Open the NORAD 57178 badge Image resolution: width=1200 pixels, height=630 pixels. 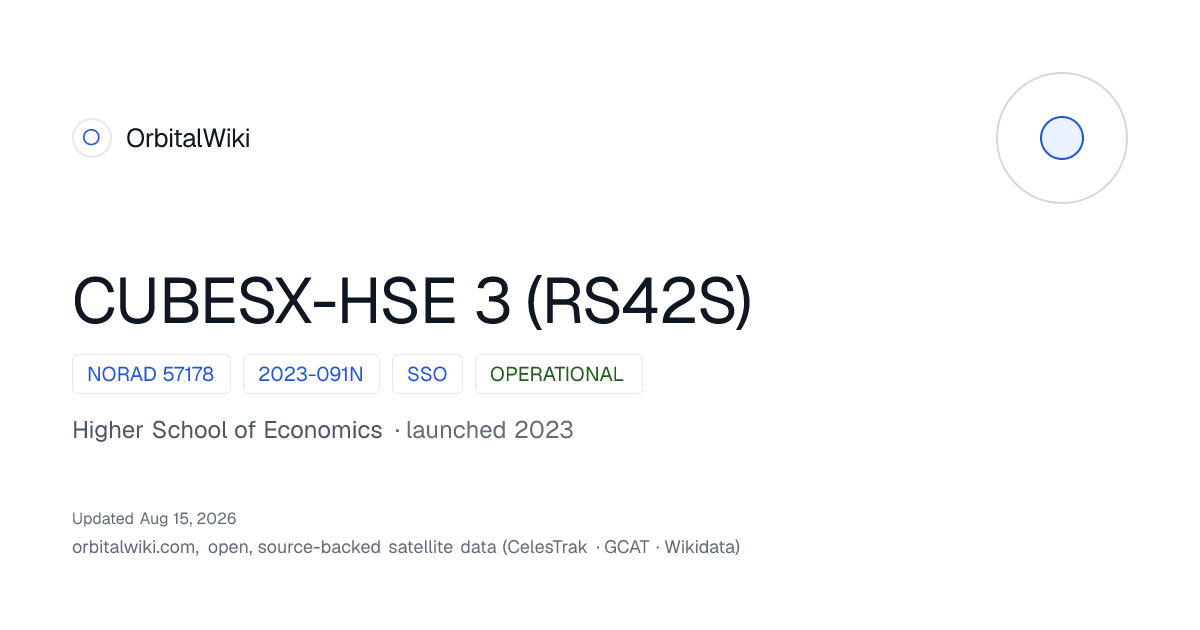click(151, 374)
